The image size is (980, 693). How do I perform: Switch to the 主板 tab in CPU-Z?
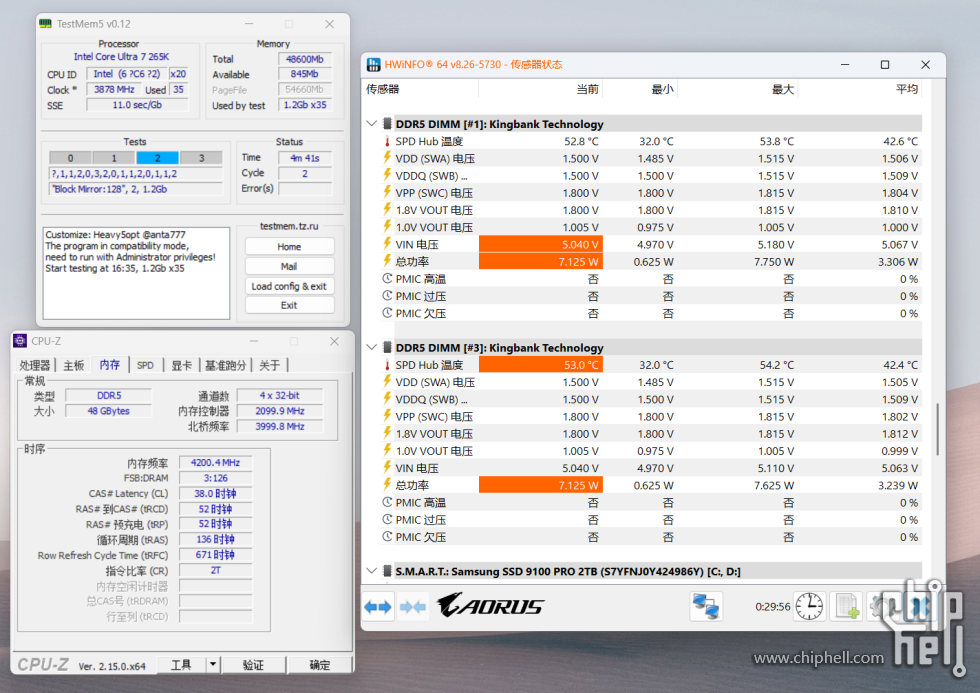[74, 366]
